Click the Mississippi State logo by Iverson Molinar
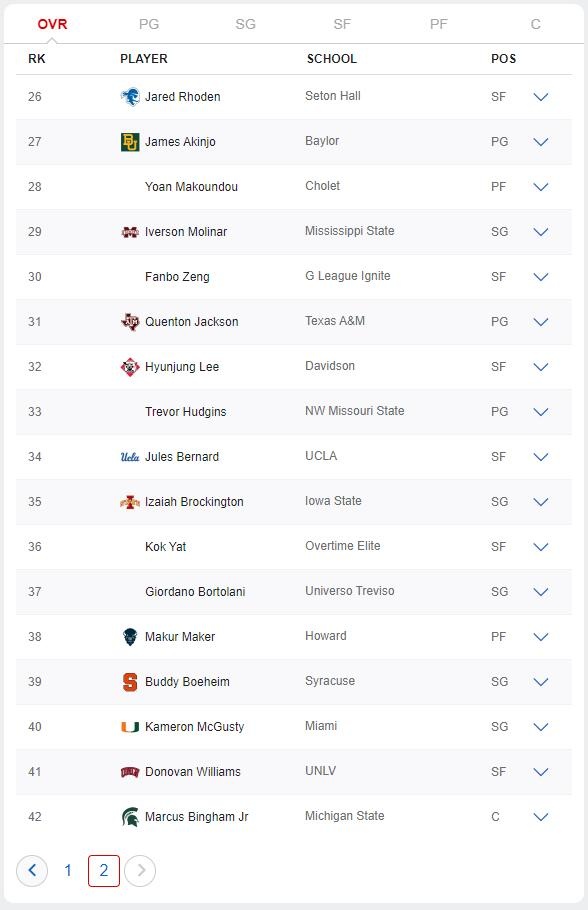 click(130, 232)
